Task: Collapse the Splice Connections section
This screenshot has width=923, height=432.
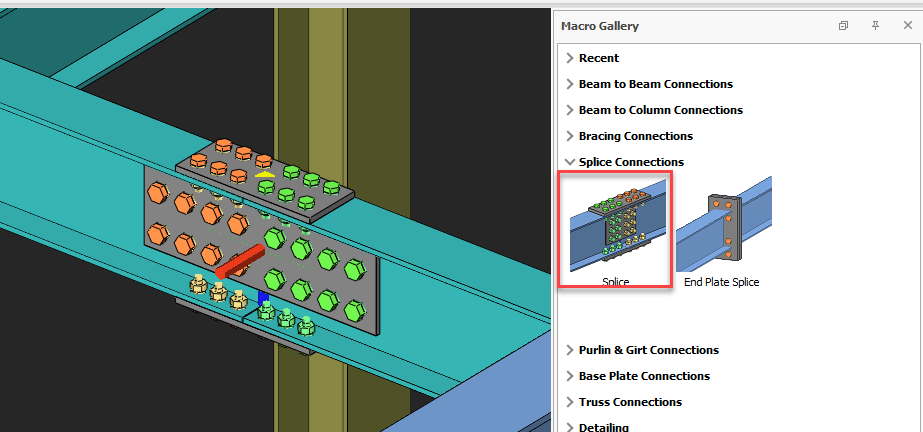Action: click(630, 162)
